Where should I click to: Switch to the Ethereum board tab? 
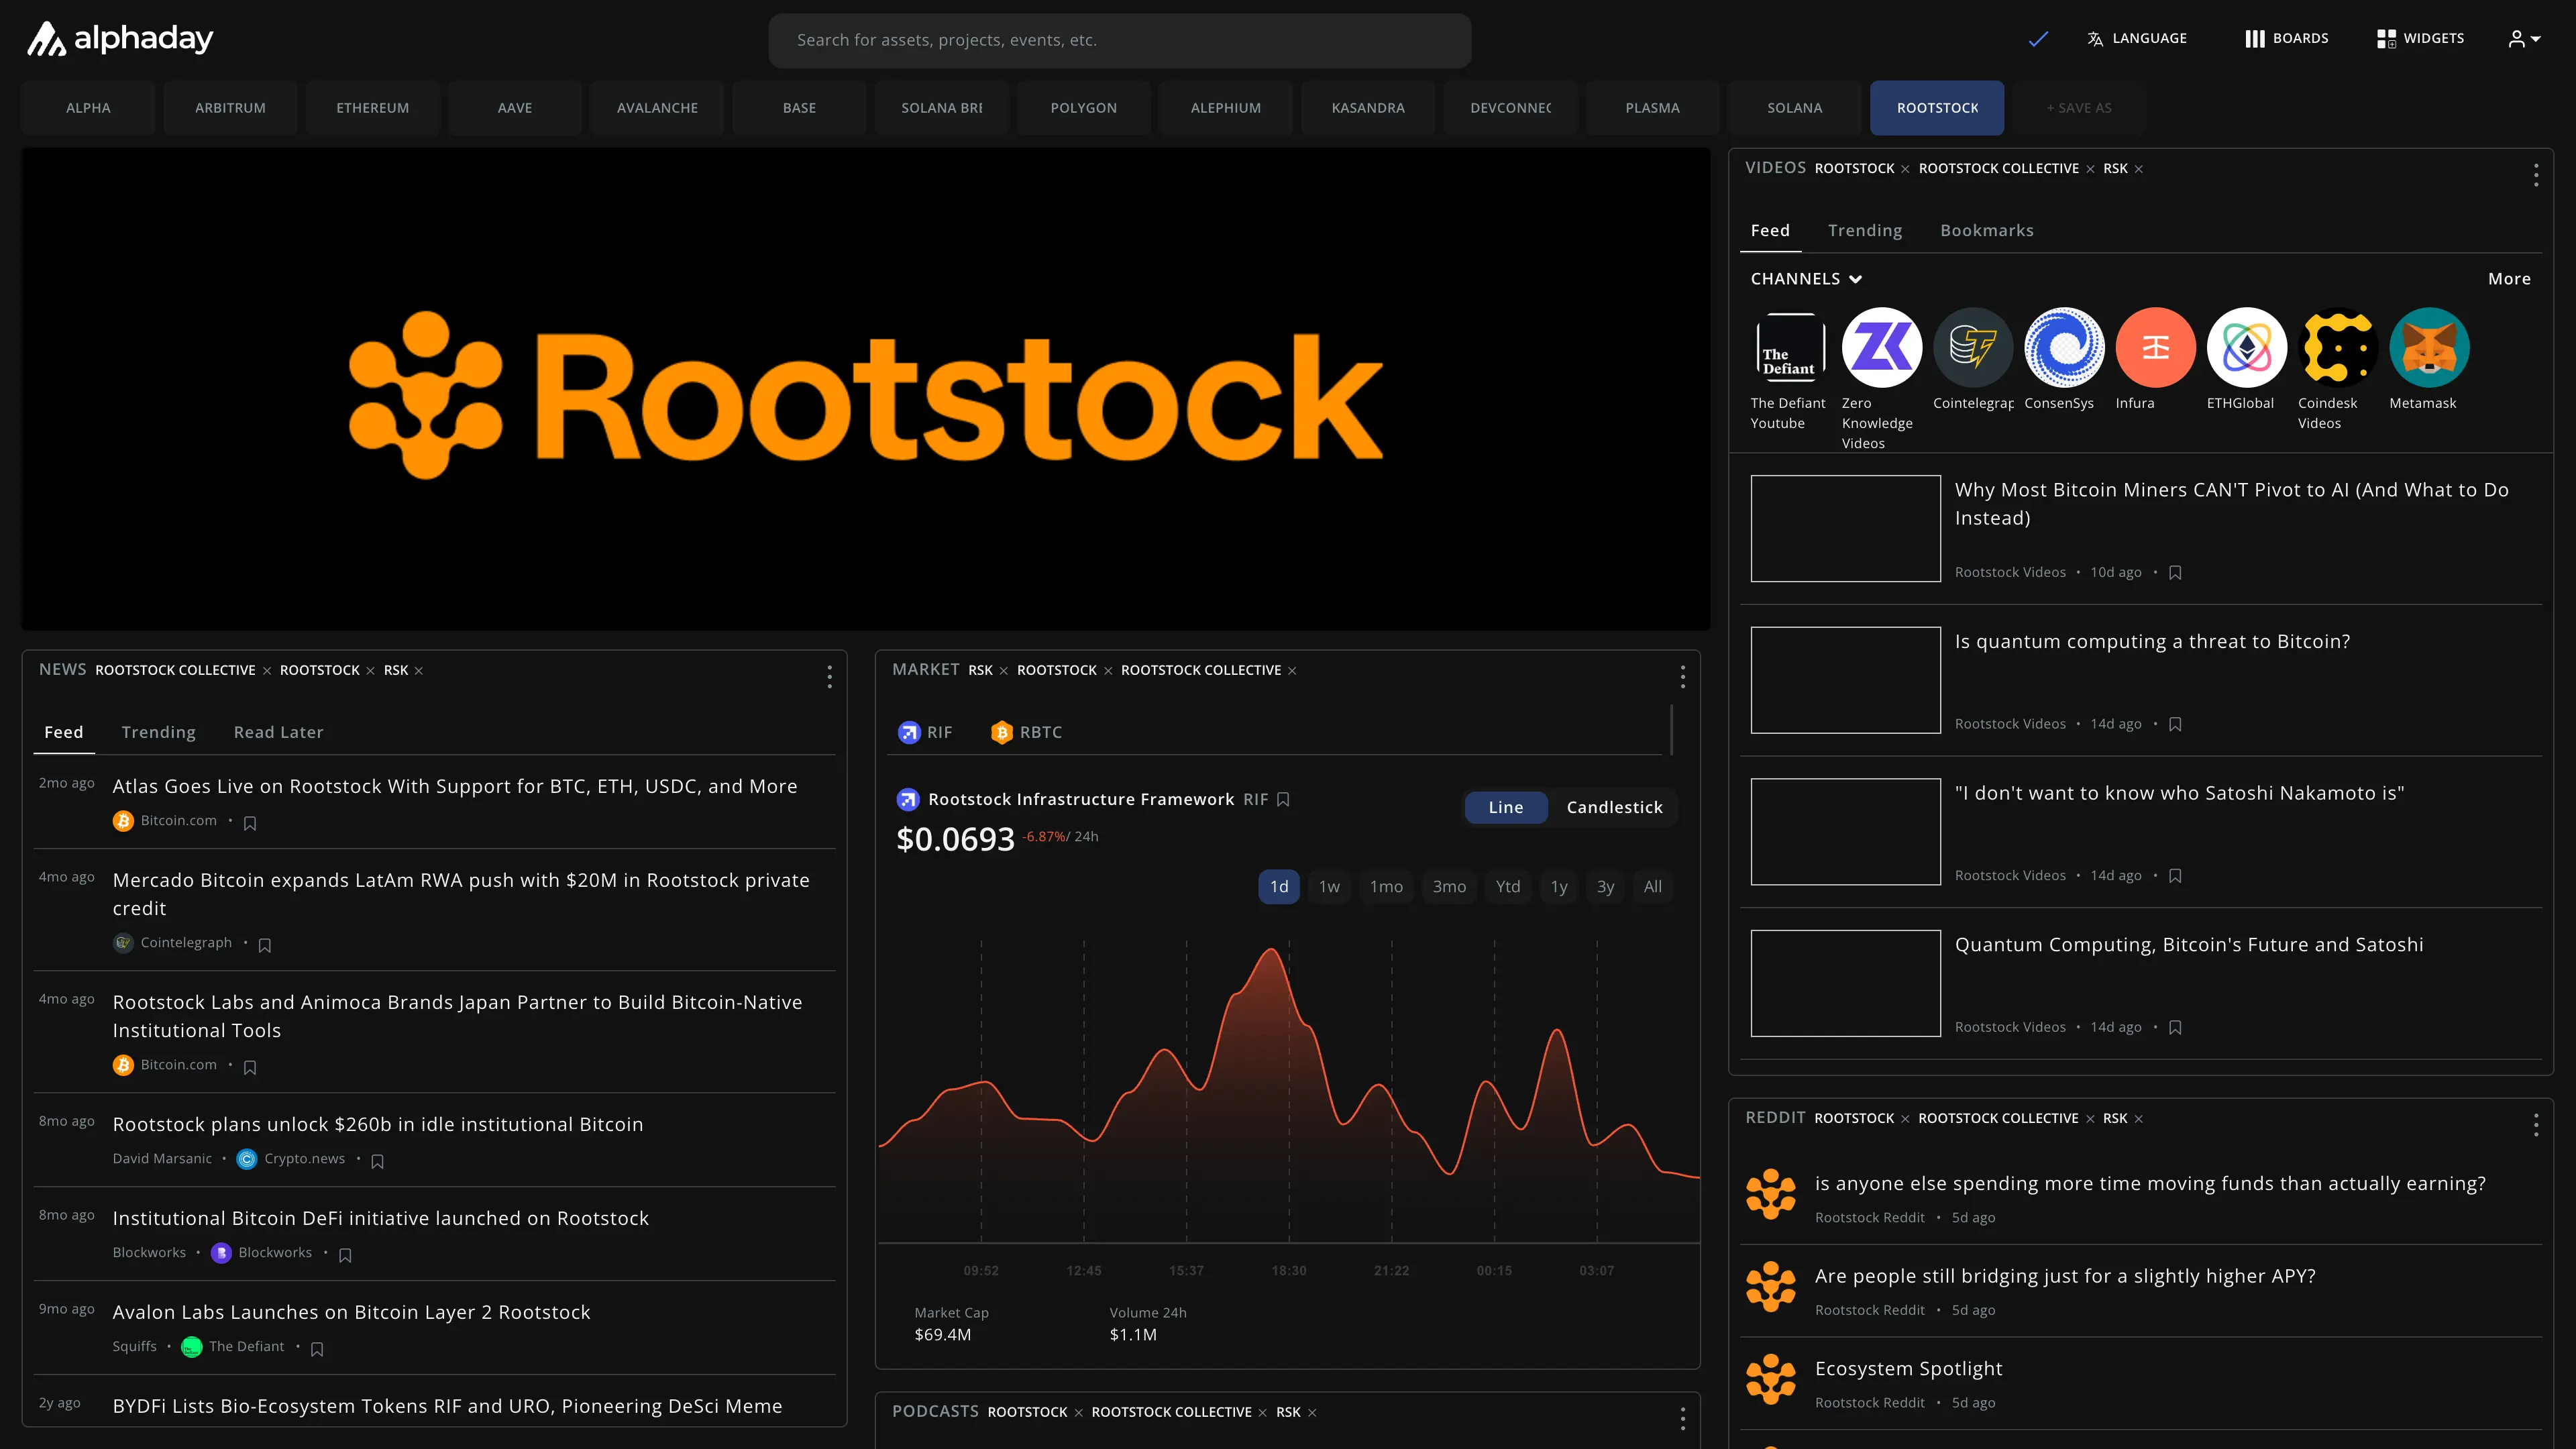[372, 108]
